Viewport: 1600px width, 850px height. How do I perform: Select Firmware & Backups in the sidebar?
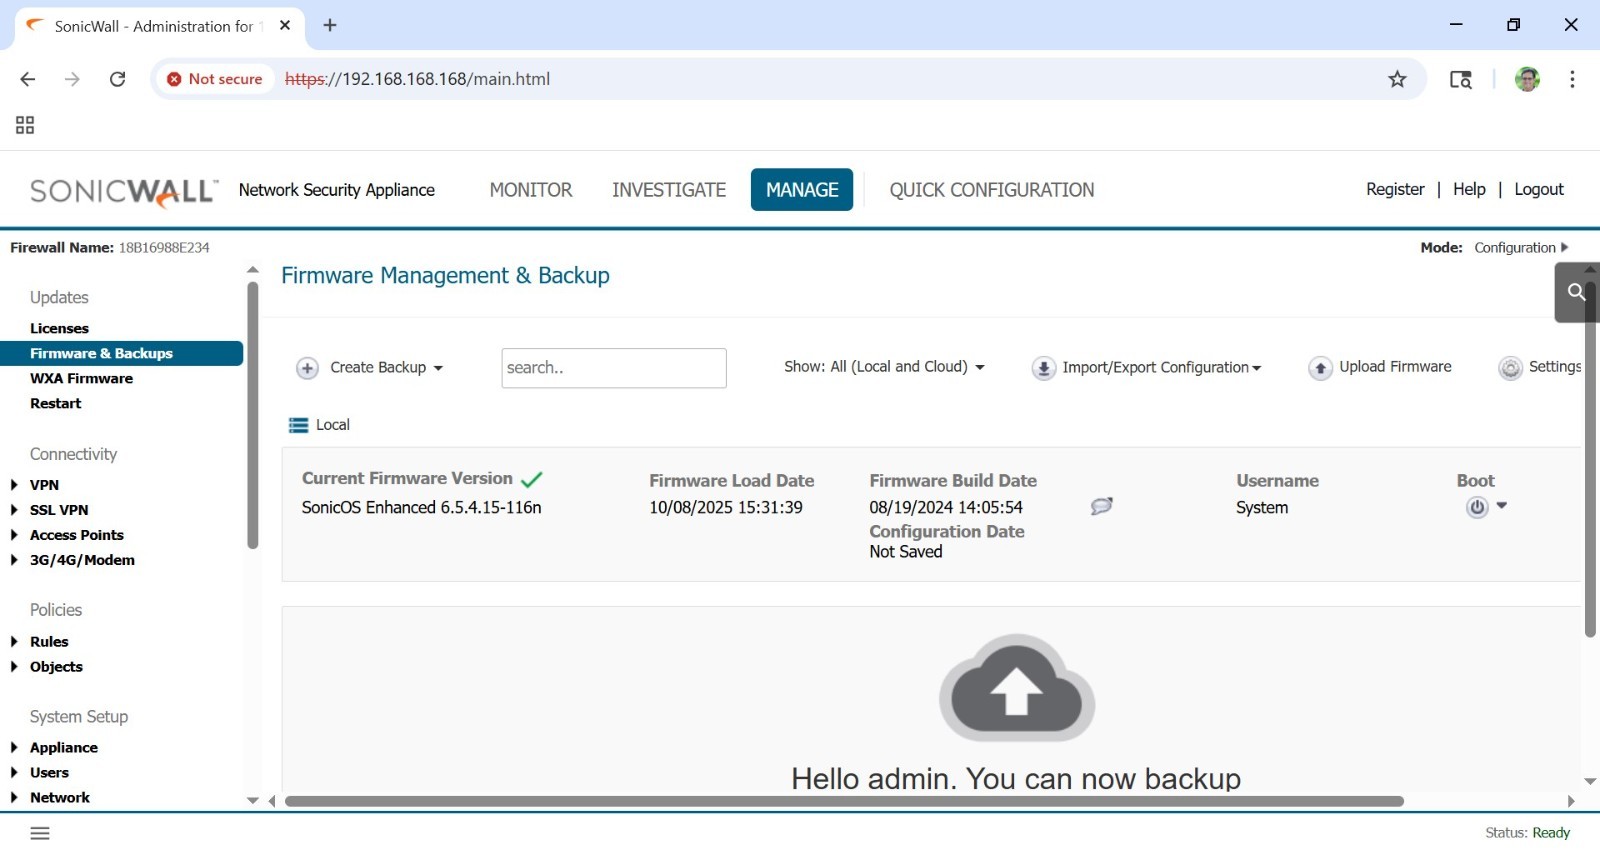pyautogui.click(x=122, y=353)
